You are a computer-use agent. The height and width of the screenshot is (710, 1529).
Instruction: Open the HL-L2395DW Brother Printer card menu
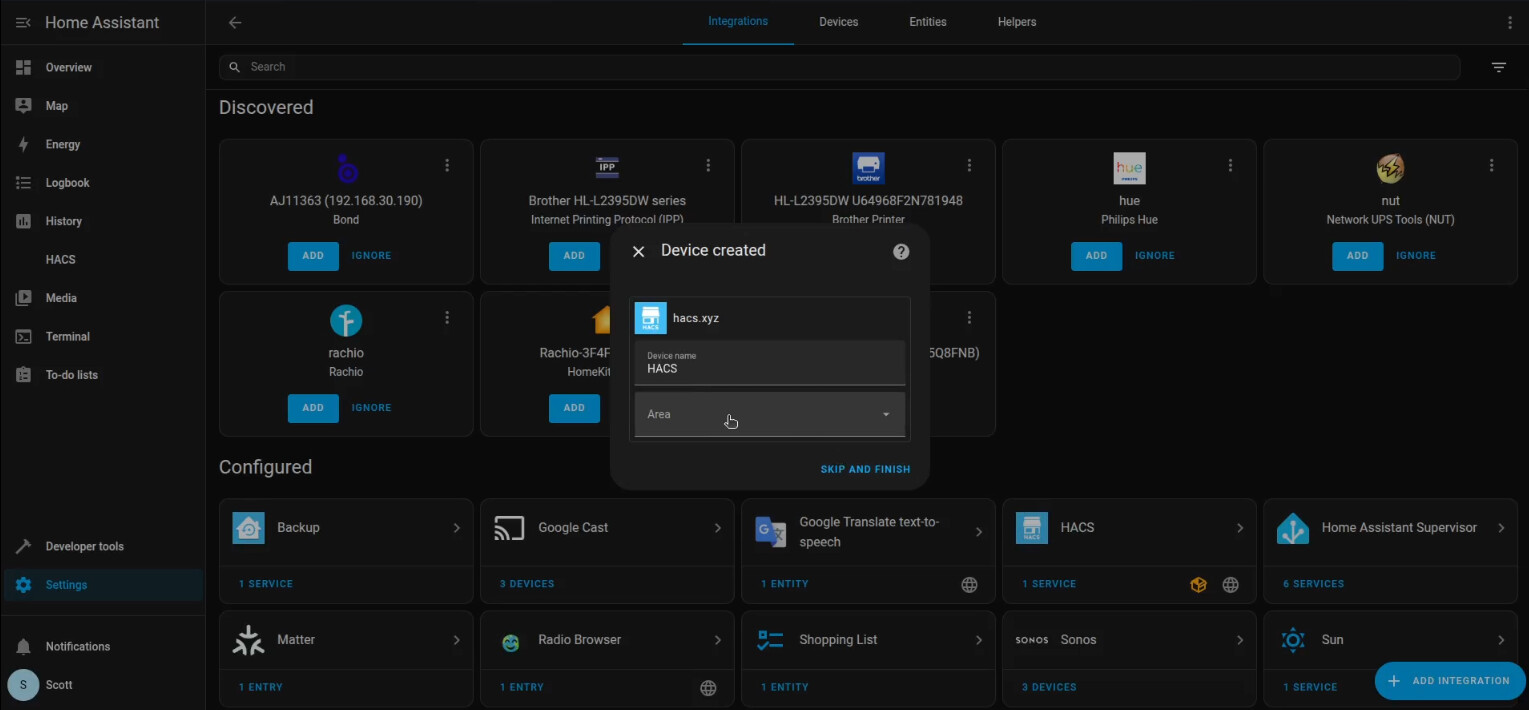pyautogui.click(x=969, y=165)
